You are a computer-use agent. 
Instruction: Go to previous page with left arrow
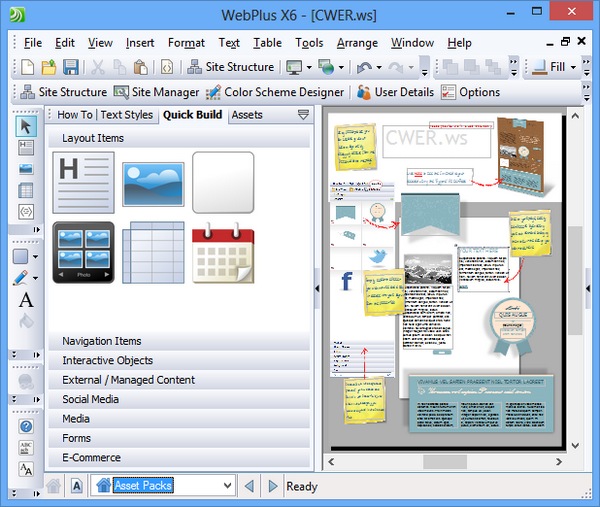[249, 486]
